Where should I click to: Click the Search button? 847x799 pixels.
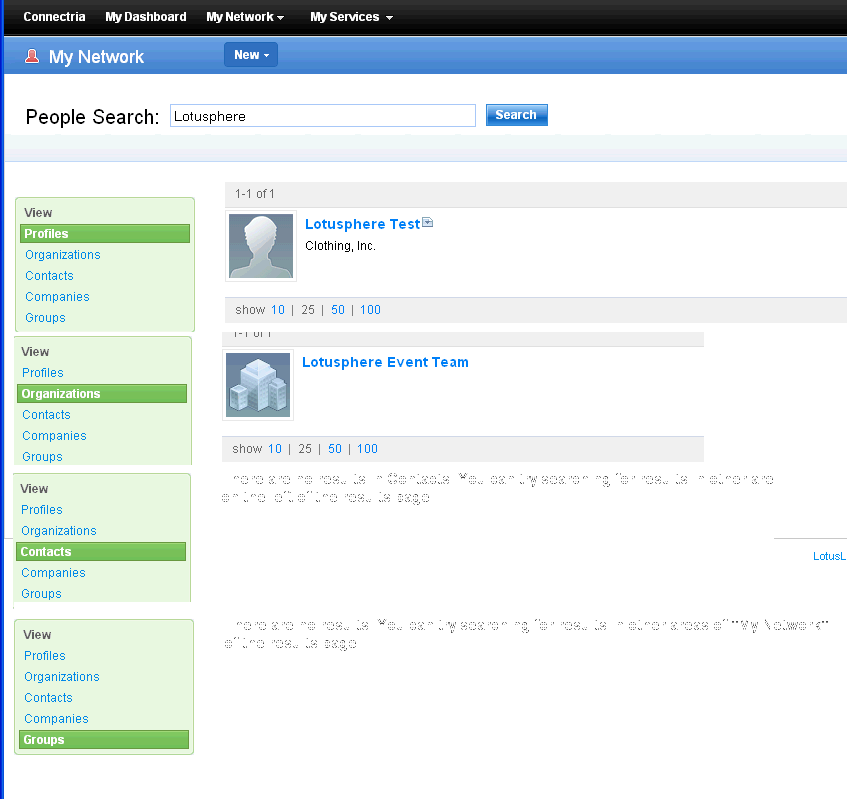[516, 114]
